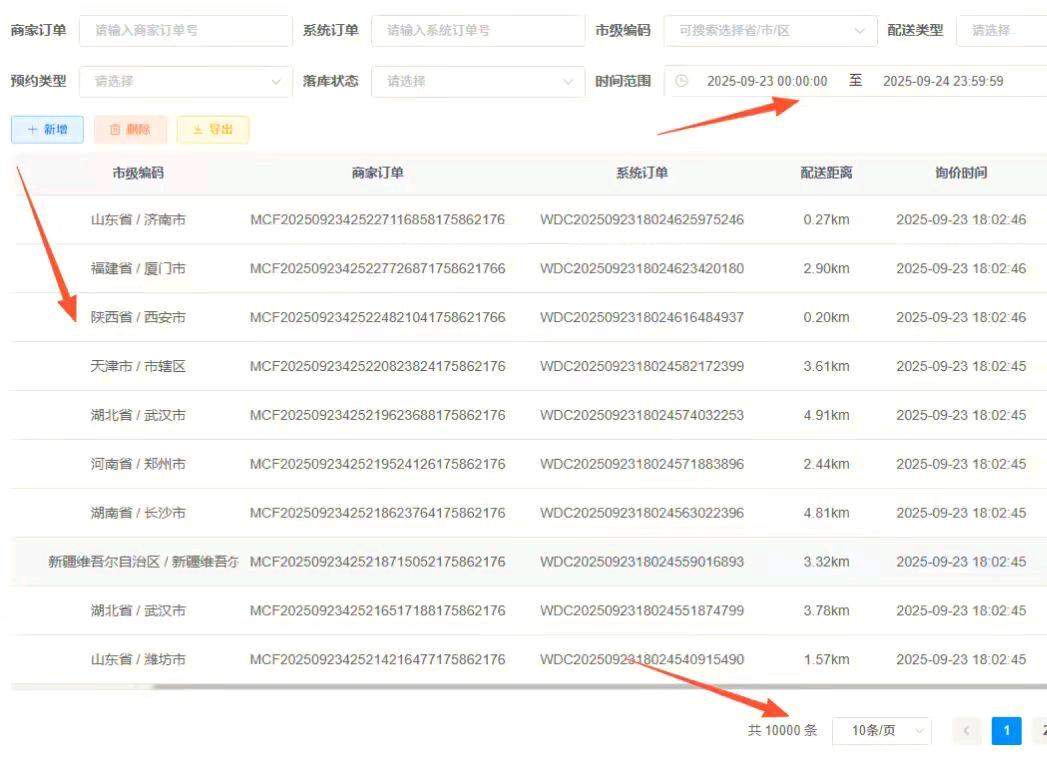This screenshot has height=757, width=1047.
Task: Click the 删除 (delete) button
Action: [x=130, y=129]
